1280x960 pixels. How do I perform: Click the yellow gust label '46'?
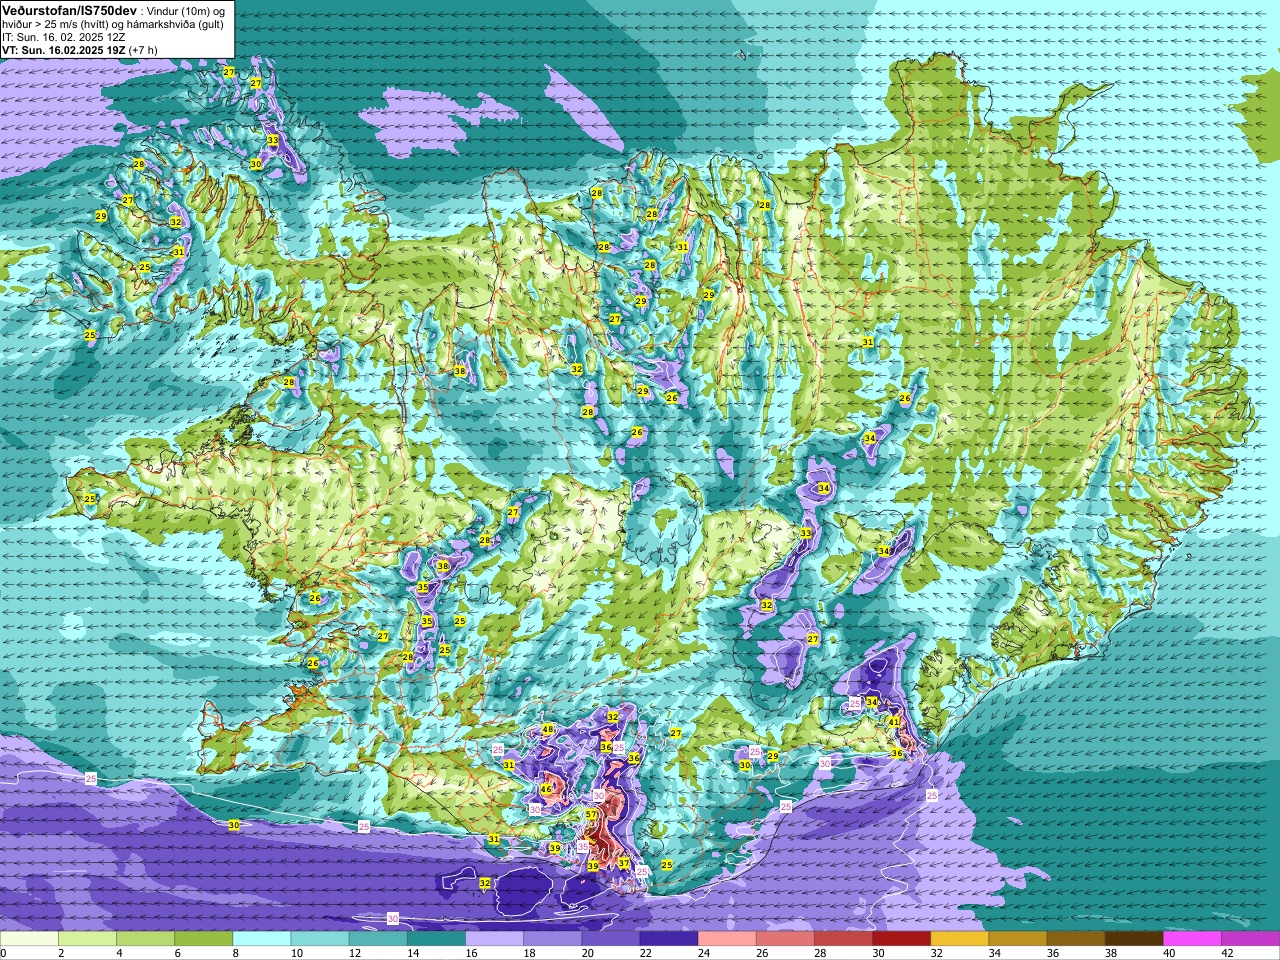pyautogui.click(x=546, y=790)
